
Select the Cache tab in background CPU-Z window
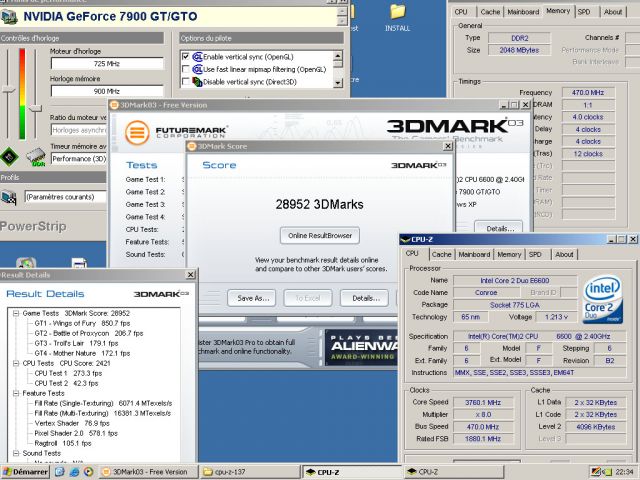tap(490, 12)
